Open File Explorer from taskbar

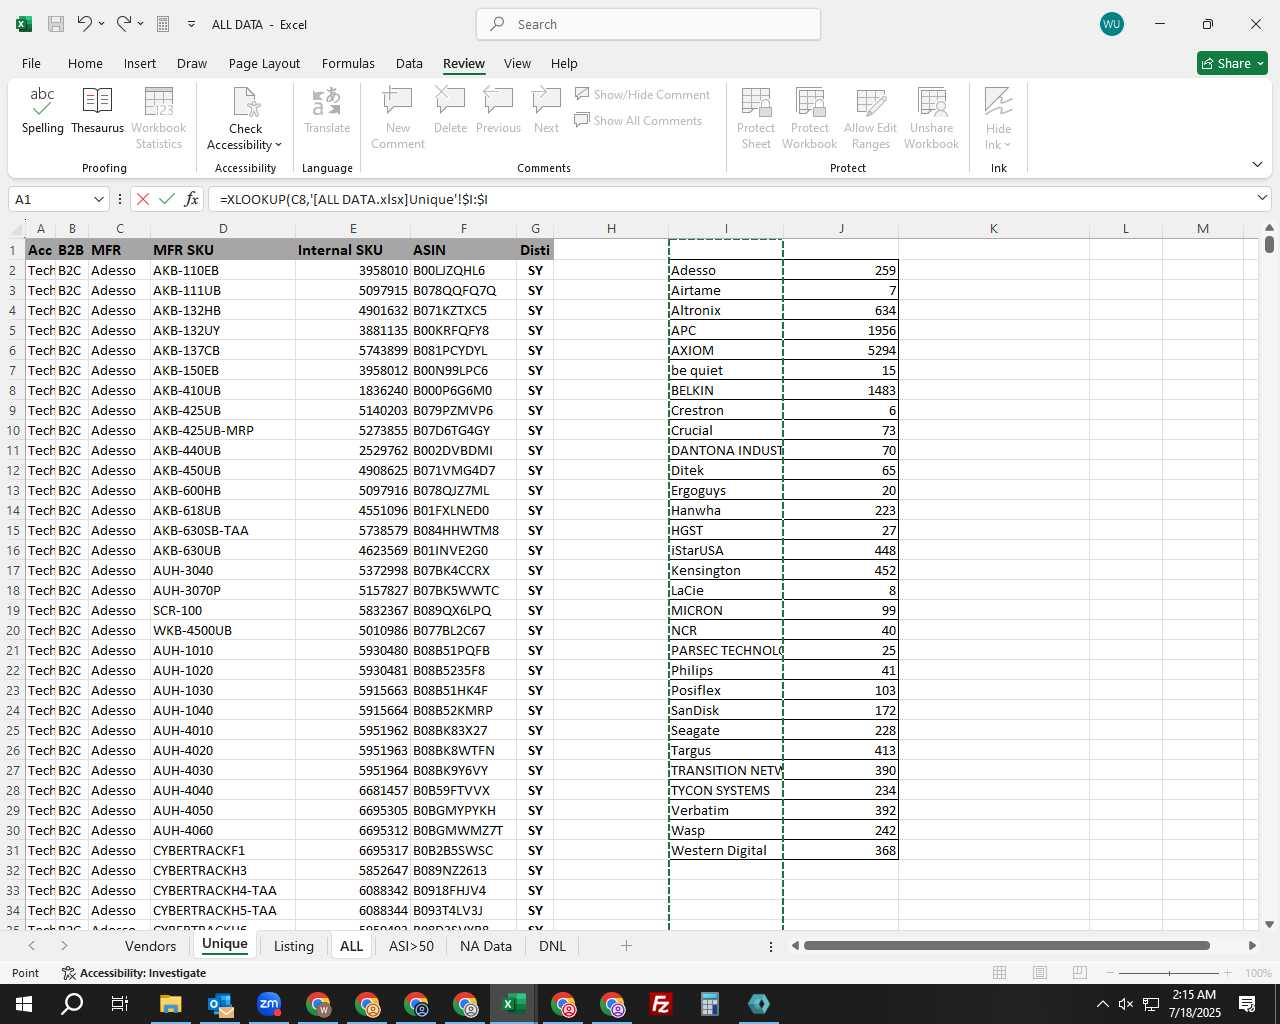(170, 1004)
